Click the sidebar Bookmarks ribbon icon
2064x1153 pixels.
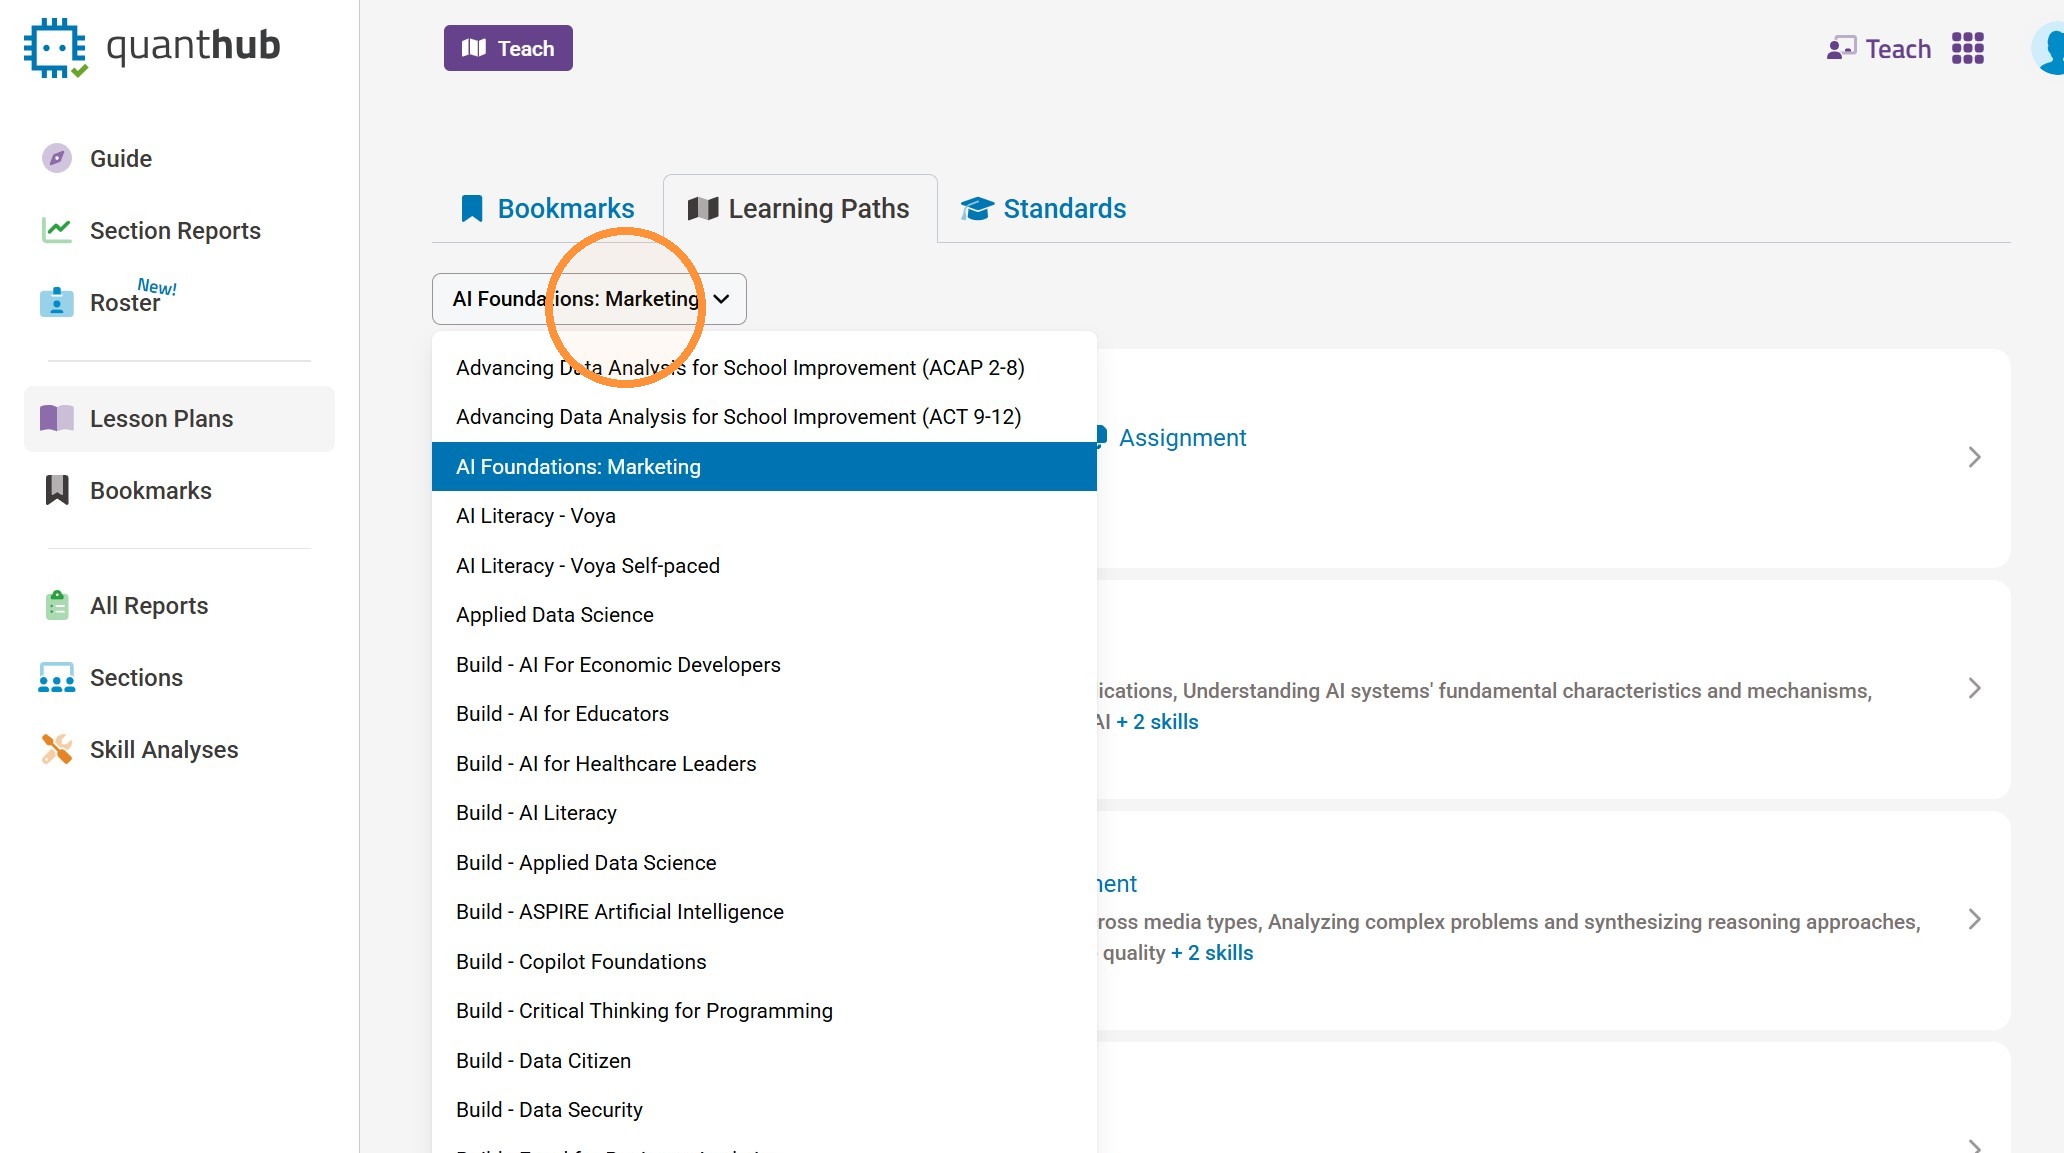click(x=57, y=490)
